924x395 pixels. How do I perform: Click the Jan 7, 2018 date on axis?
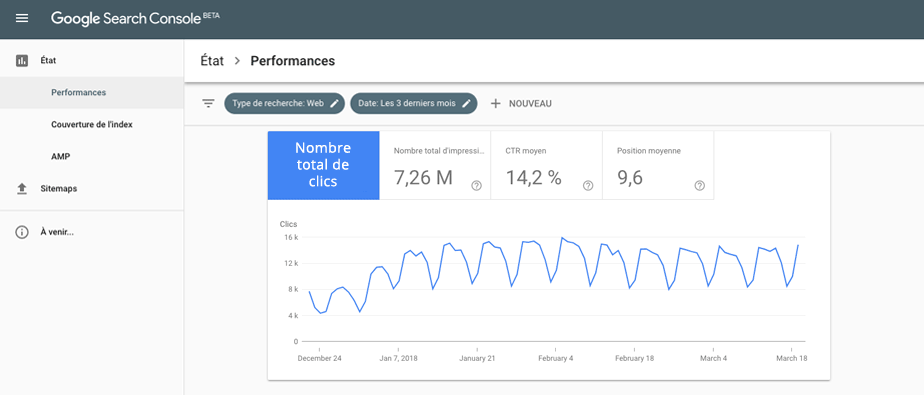point(398,358)
